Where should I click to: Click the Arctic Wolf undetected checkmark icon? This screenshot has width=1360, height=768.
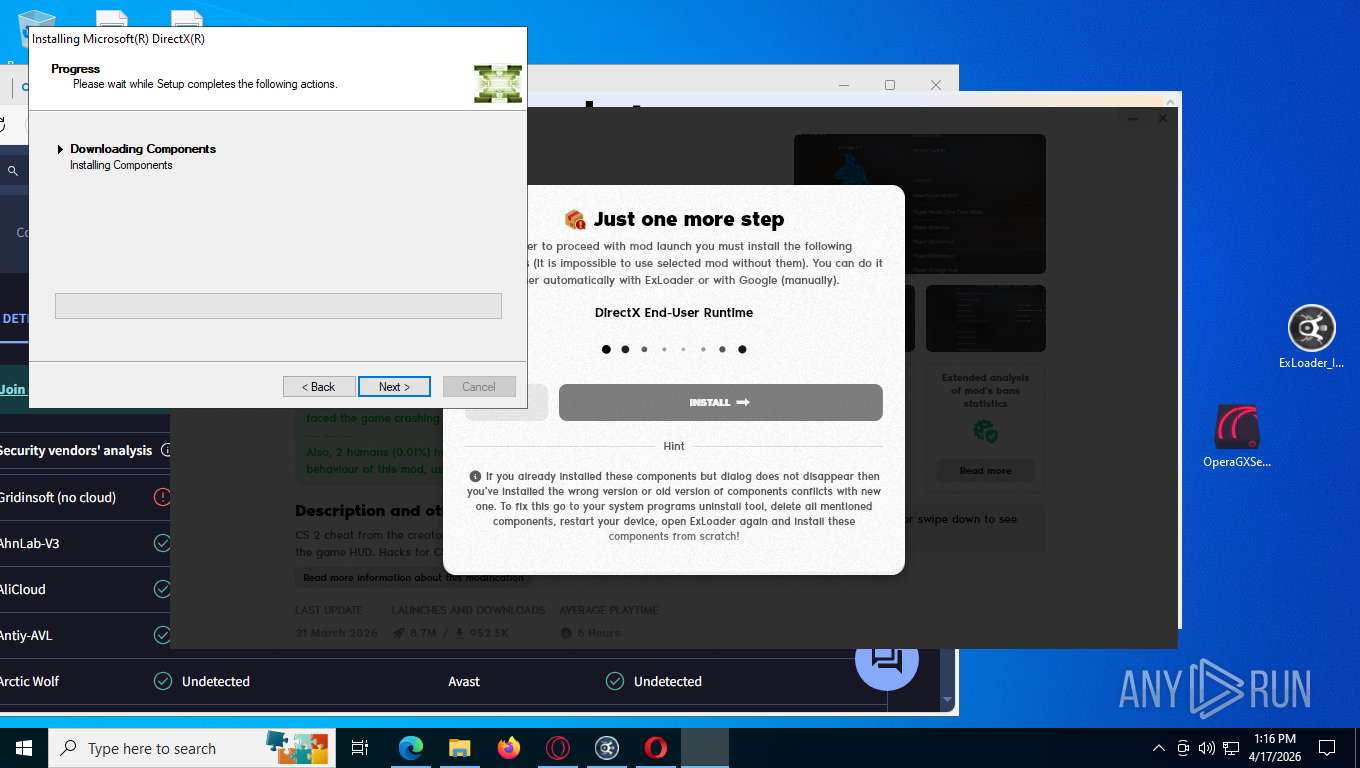point(163,681)
